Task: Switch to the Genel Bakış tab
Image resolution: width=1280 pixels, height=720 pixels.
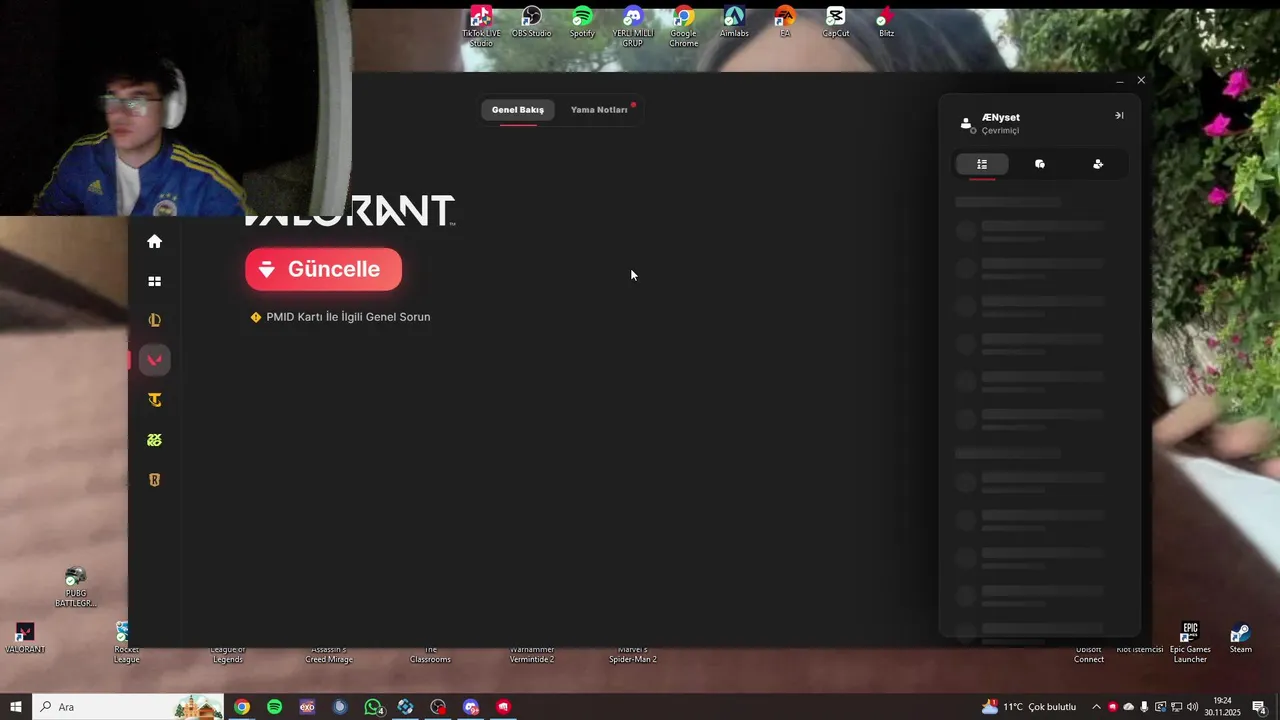Action: point(518,110)
